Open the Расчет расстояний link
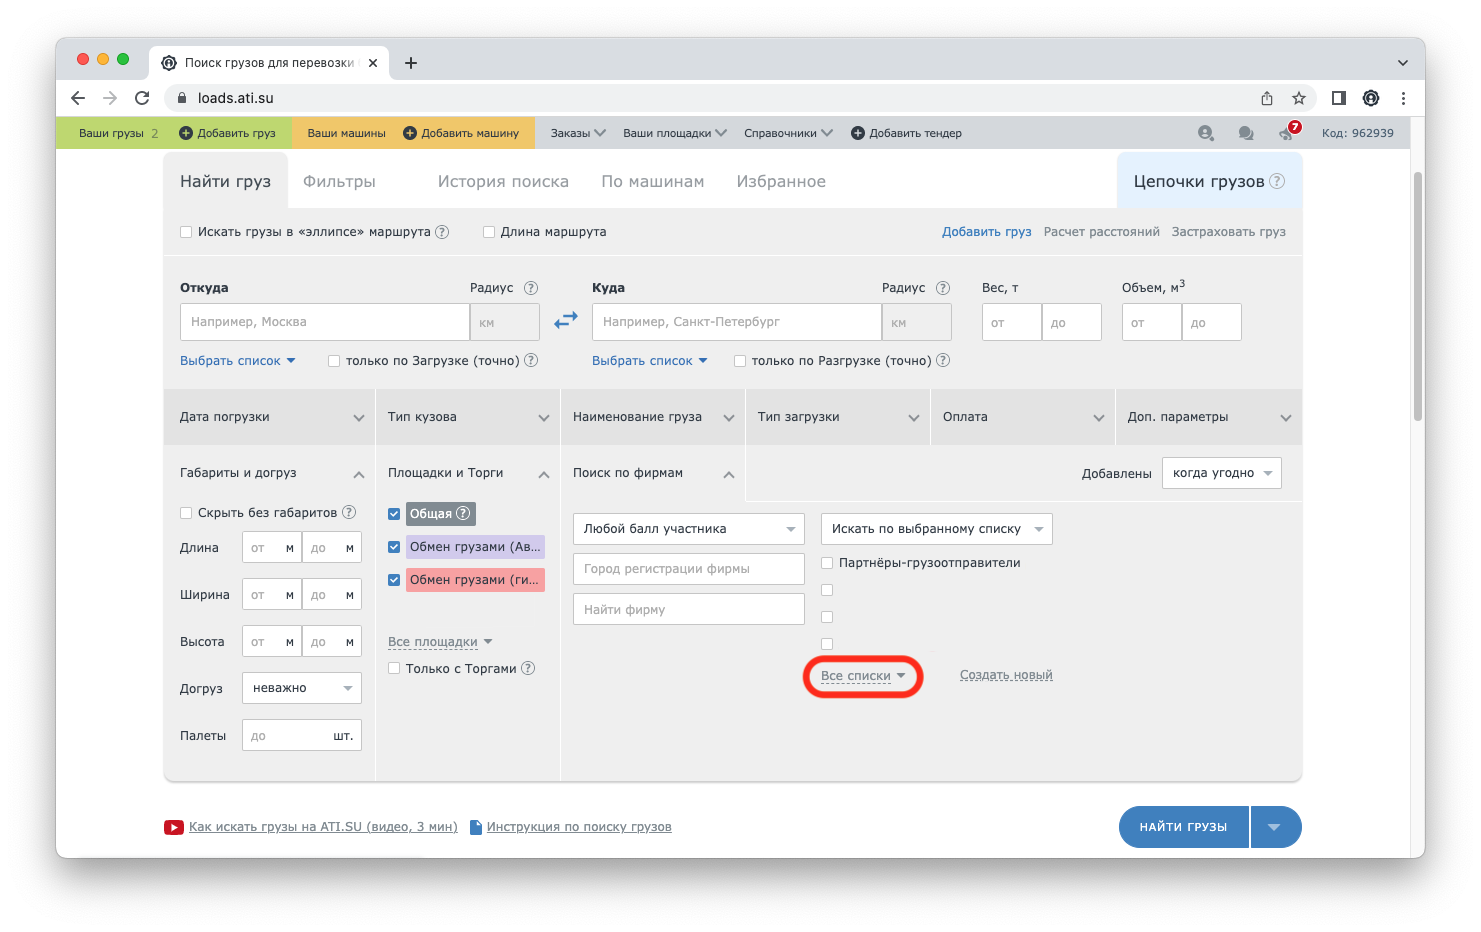1481x932 pixels. pos(1102,232)
